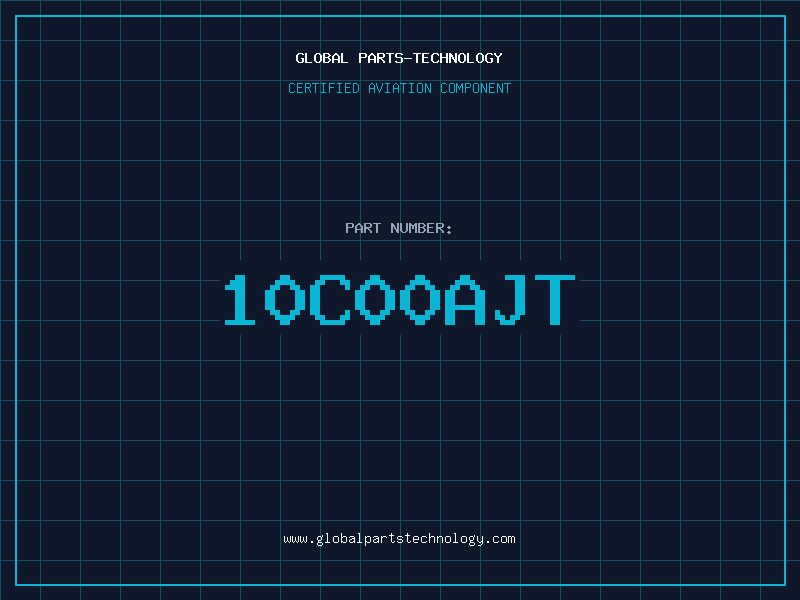The image size is (800, 600).
Task: Click the word COMPONENT in the subtitle
Action: (x=476, y=88)
